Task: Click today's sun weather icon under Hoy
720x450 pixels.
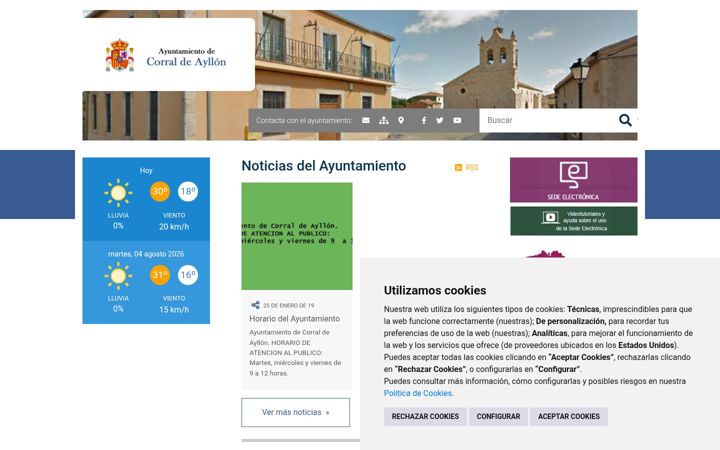Action: 118,193
